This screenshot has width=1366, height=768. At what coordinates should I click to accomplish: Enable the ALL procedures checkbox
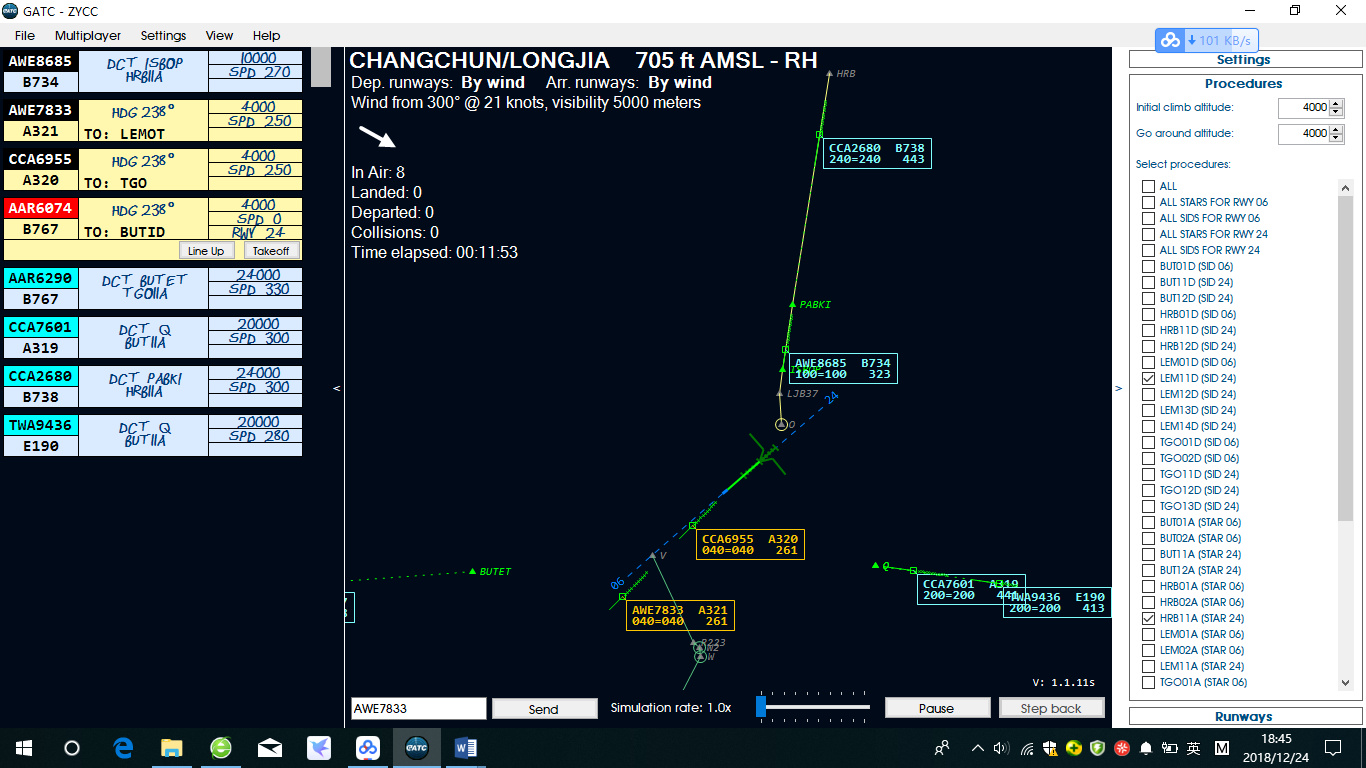pos(1146,186)
